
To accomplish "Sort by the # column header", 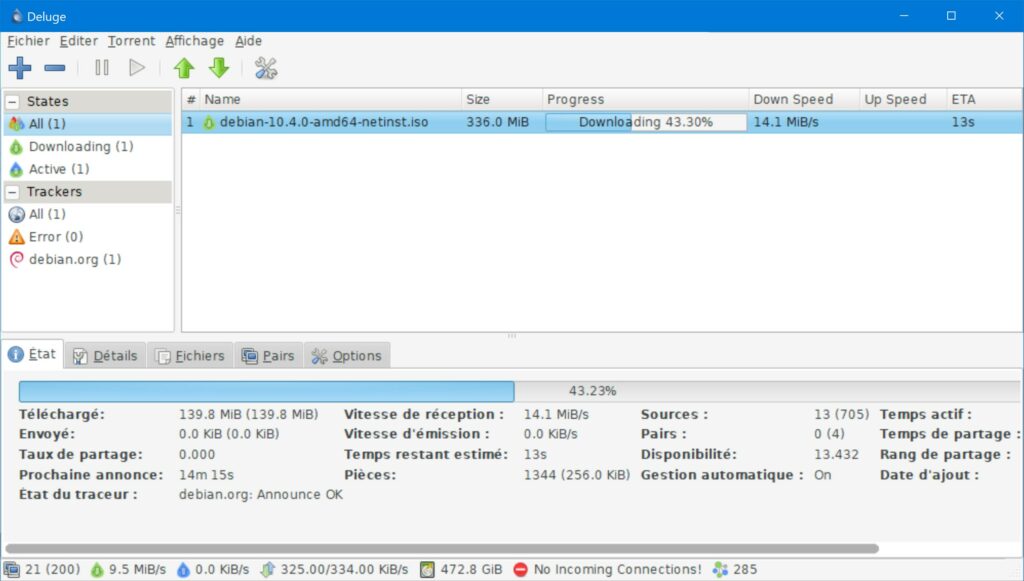I will pyautogui.click(x=191, y=100).
